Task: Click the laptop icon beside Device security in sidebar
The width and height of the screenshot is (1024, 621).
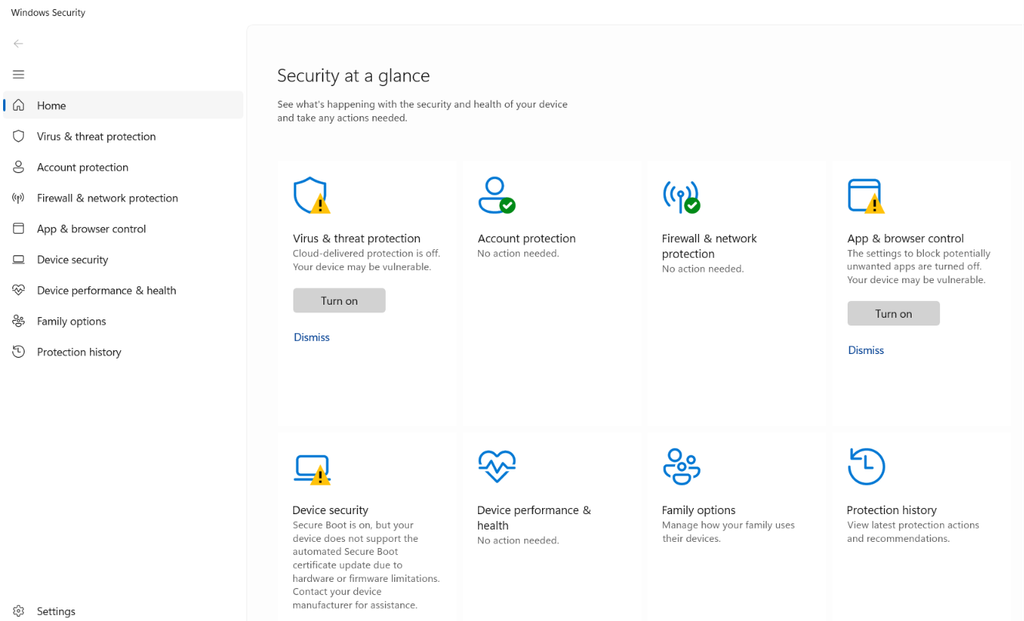Action: pos(18,259)
